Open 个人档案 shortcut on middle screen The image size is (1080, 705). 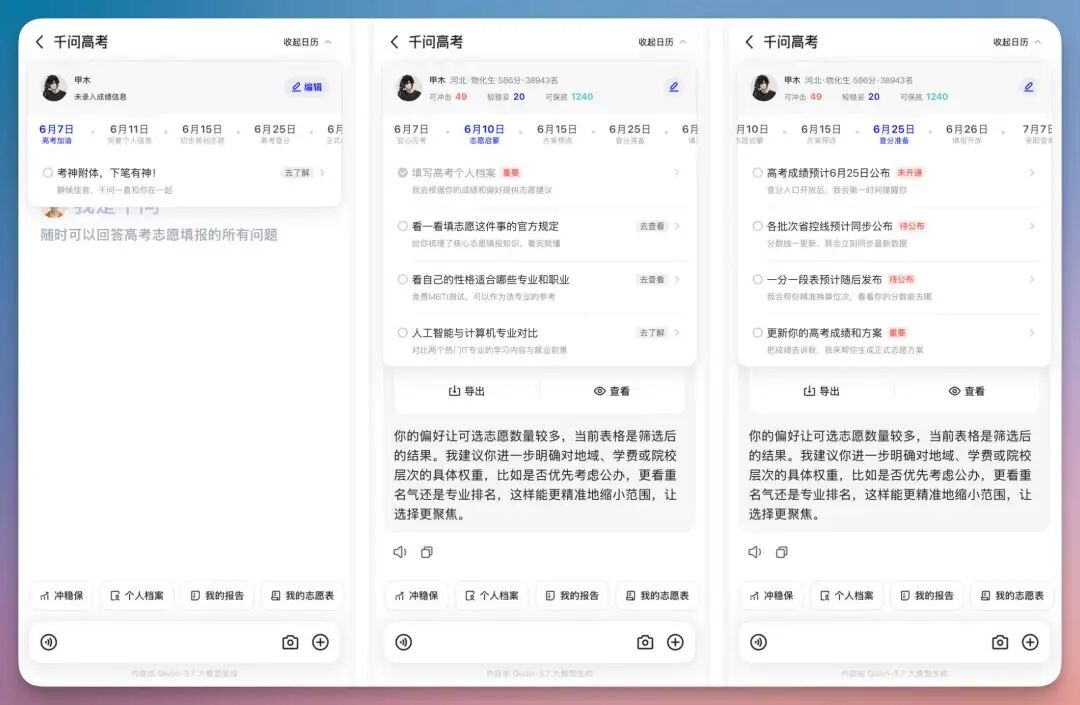pos(492,596)
